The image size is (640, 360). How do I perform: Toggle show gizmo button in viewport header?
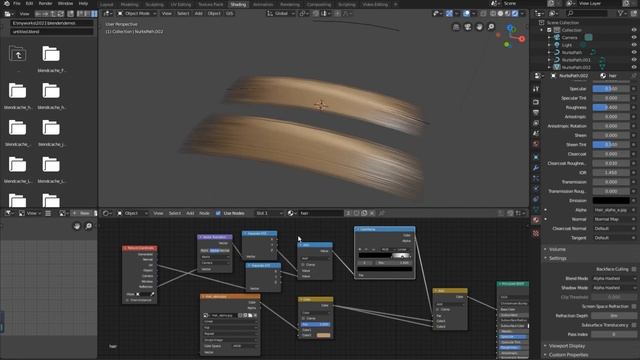(x=449, y=13)
